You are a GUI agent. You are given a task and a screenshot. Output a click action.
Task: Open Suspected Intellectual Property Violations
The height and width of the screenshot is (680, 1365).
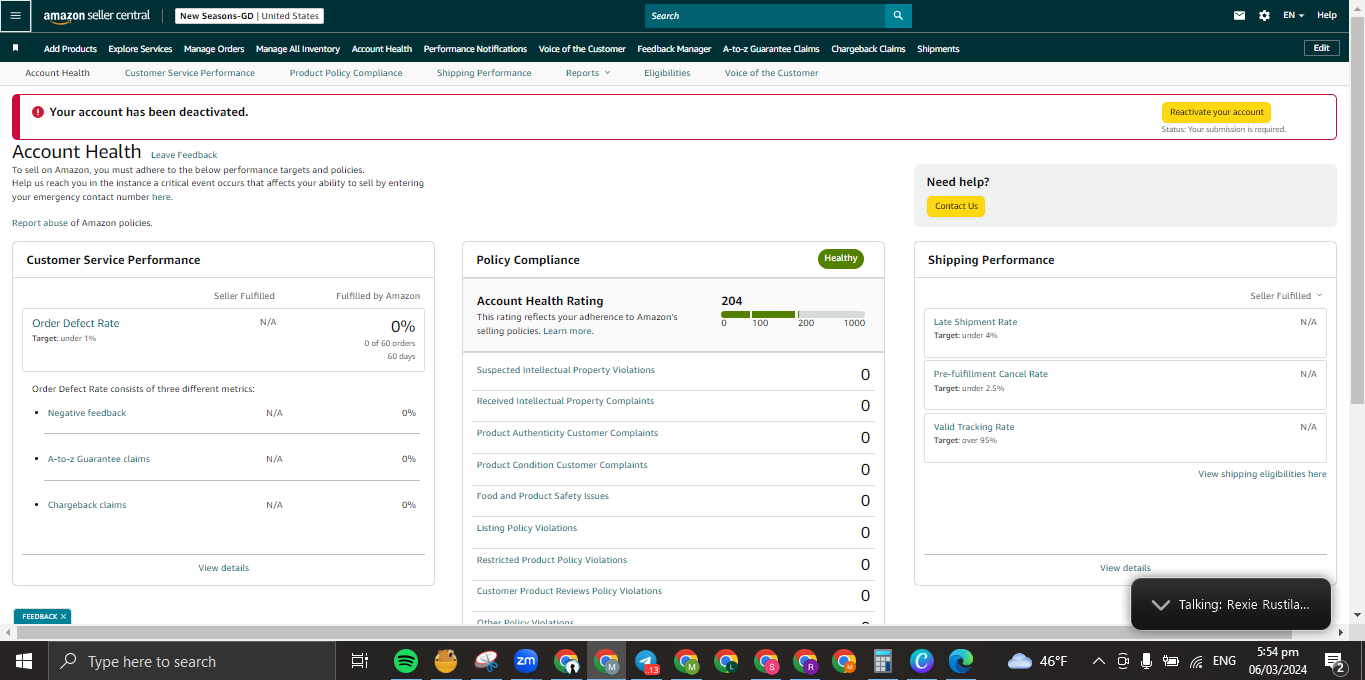pyautogui.click(x=566, y=370)
